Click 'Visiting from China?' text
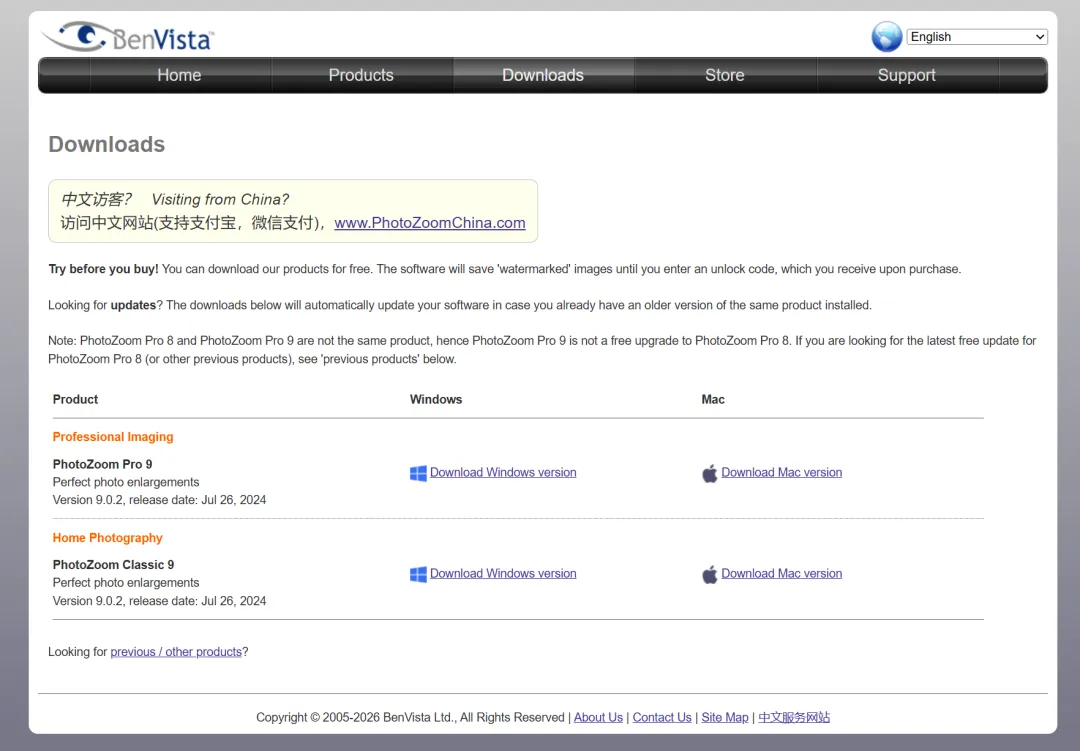This screenshot has width=1080, height=751. click(x=220, y=199)
